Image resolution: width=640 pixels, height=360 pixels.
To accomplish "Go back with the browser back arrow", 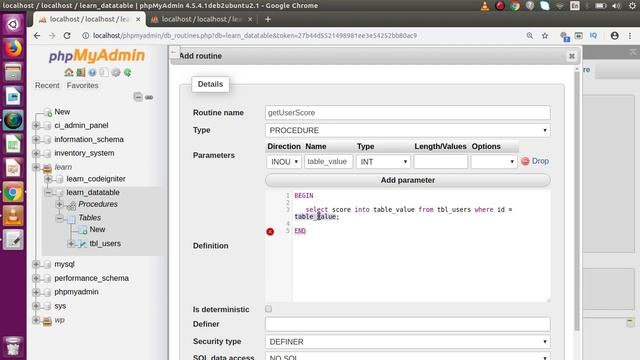I will (37, 36).
